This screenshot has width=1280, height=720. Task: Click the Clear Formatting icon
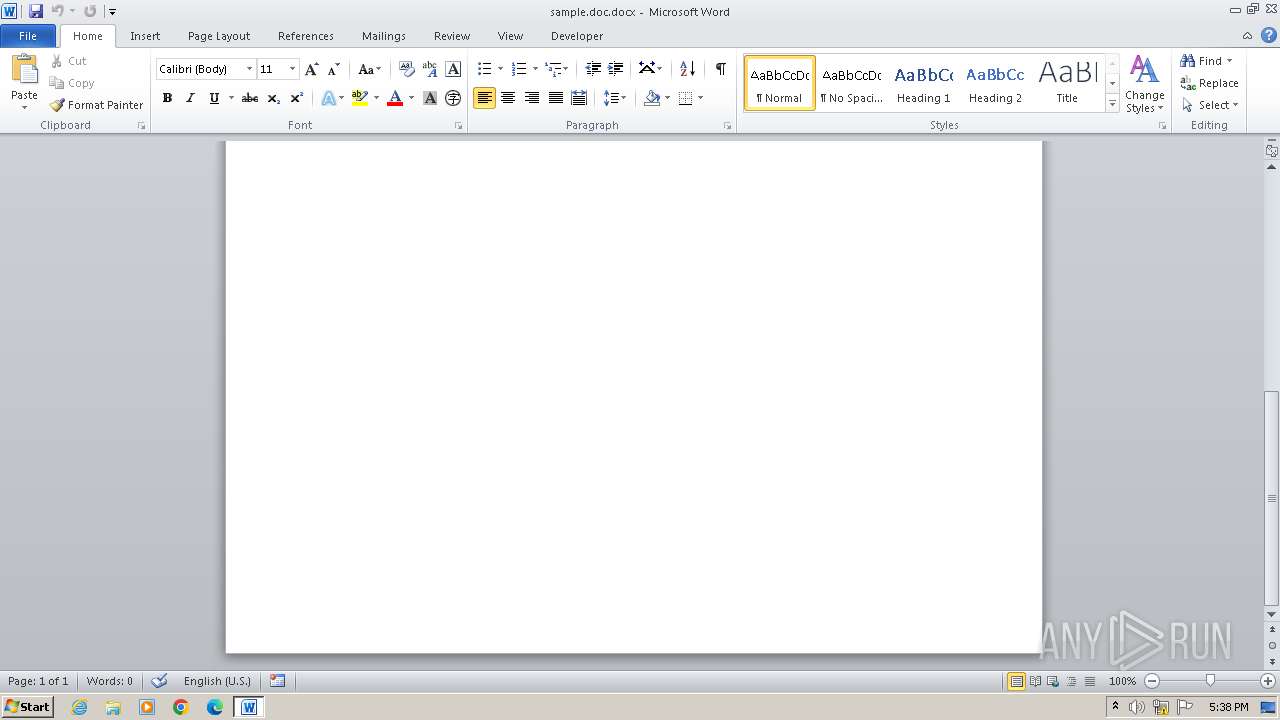coord(406,69)
